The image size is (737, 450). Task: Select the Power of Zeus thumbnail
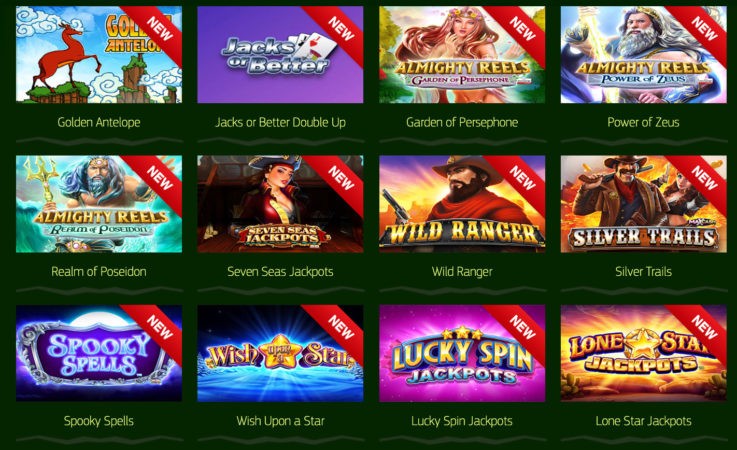[x=643, y=54]
